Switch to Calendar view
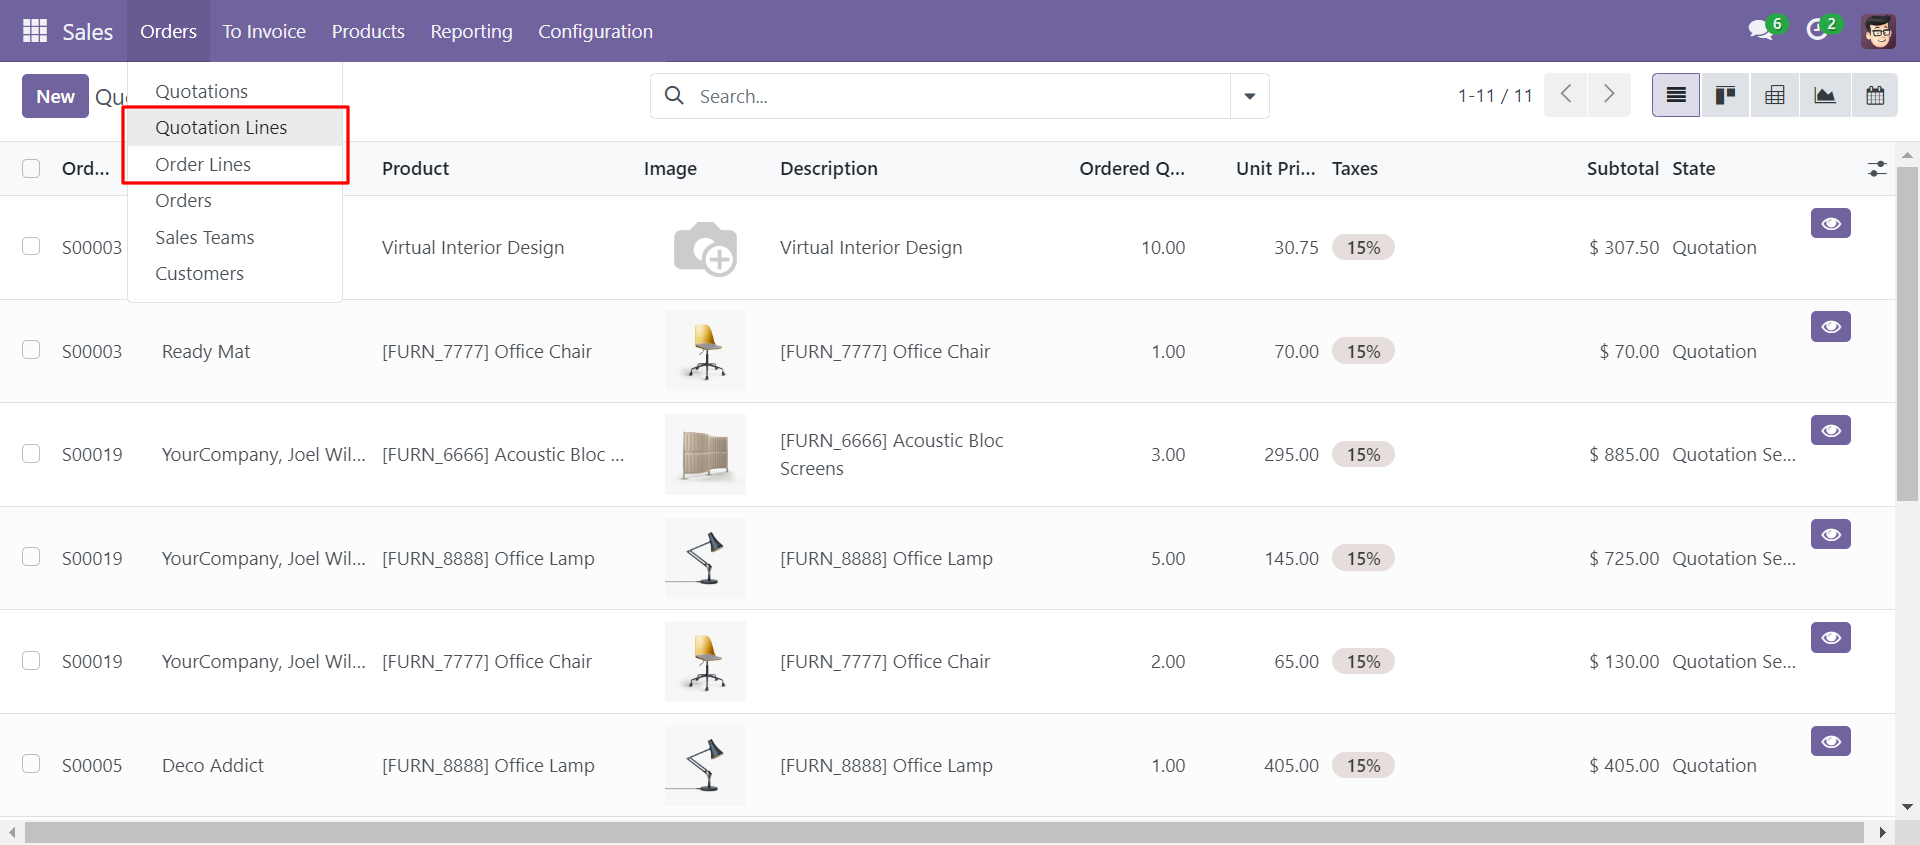Image resolution: width=1920 pixels, height=845 pixels. 1875,96
